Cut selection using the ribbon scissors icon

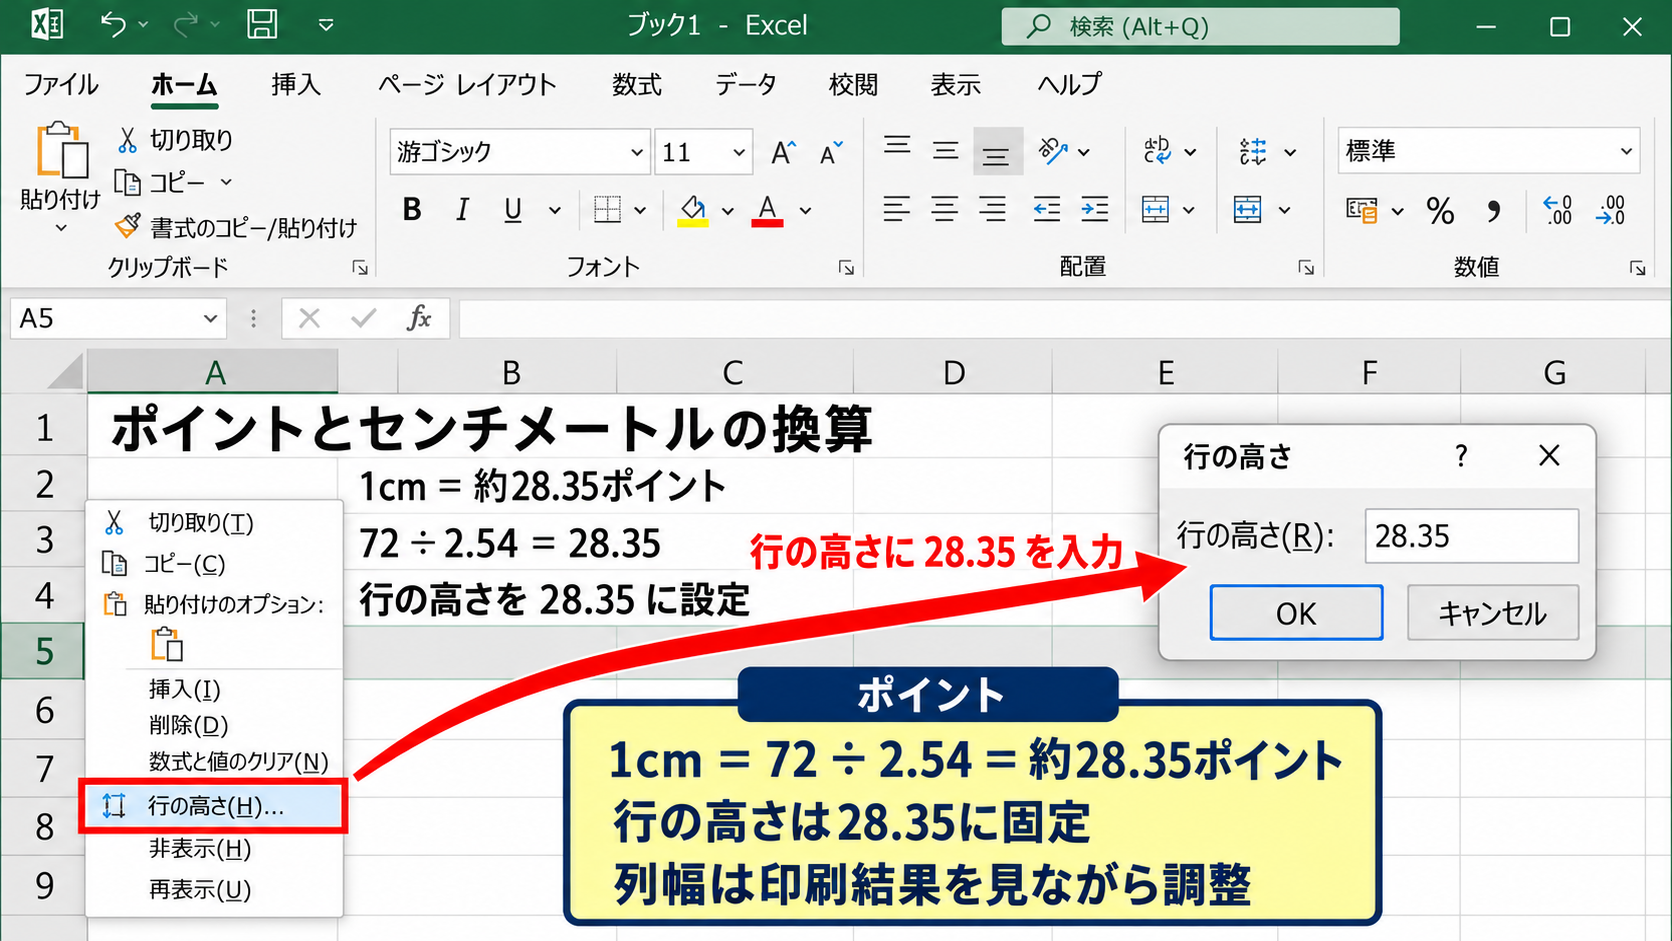pyautogui.click(x=127, y=140)
